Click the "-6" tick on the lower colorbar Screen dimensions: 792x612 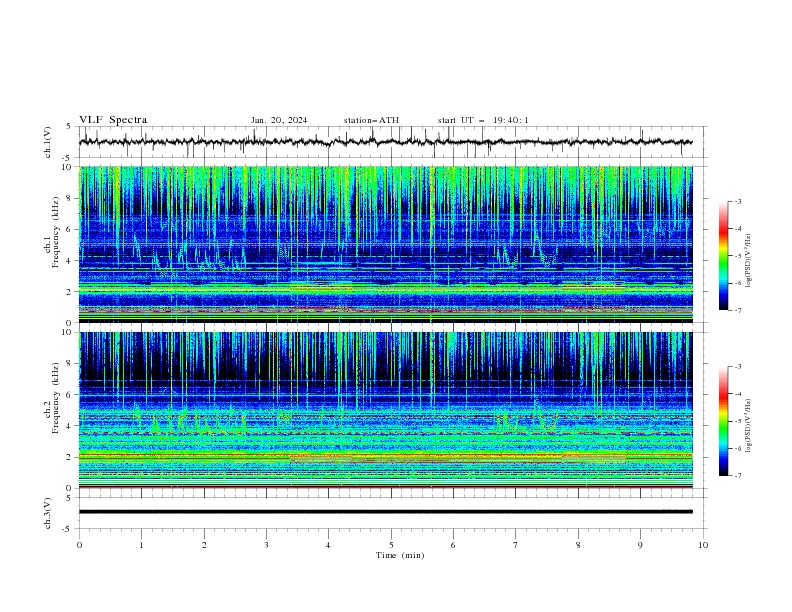738,448
